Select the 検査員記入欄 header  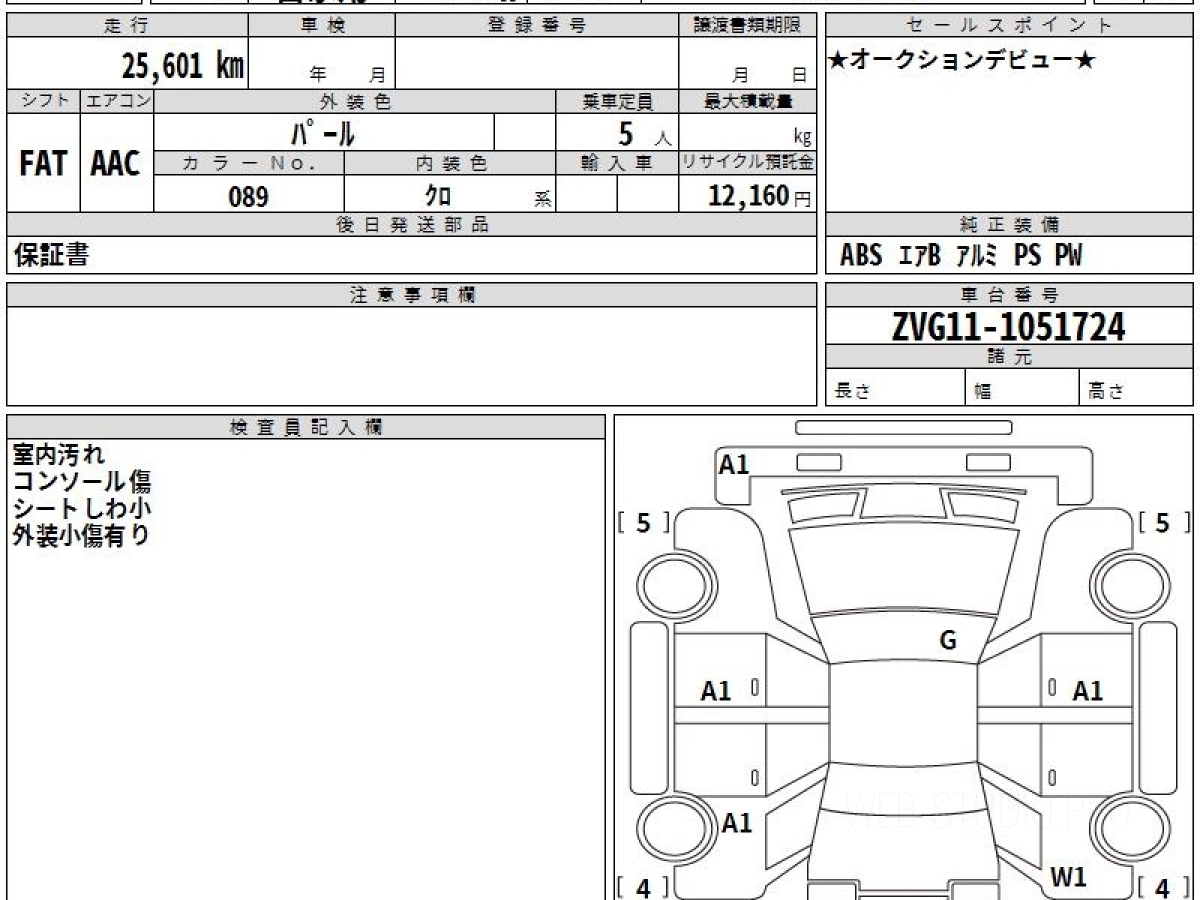point(306,426)
